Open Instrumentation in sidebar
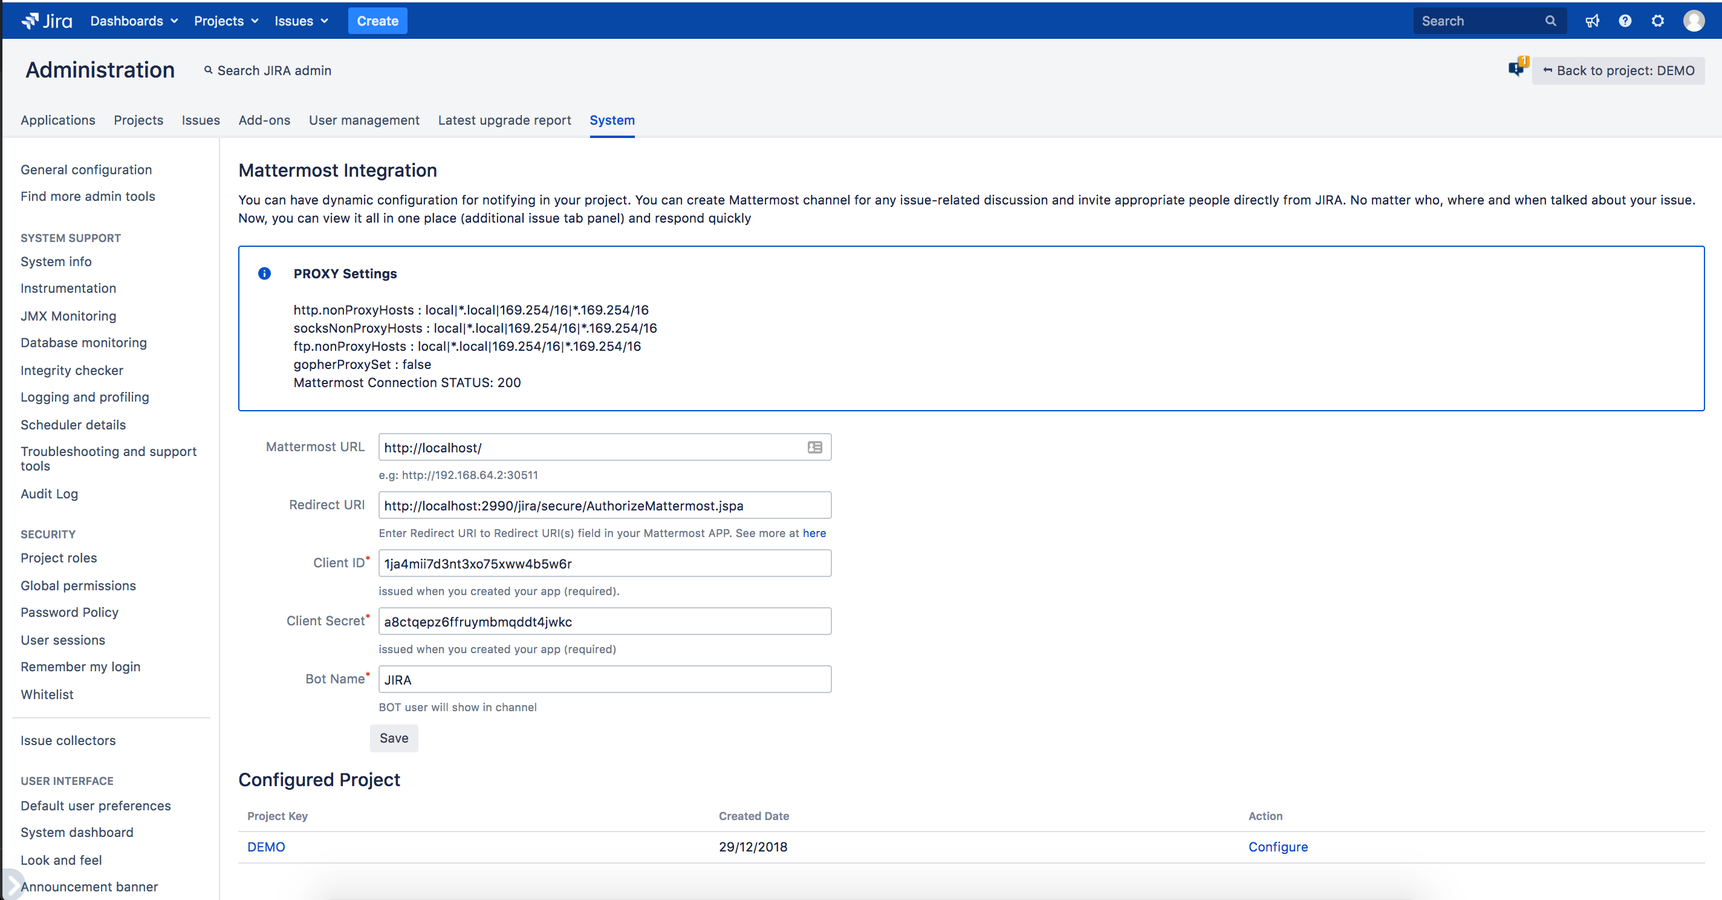The height and width of the screenshot is (900, 1722). 68,289
